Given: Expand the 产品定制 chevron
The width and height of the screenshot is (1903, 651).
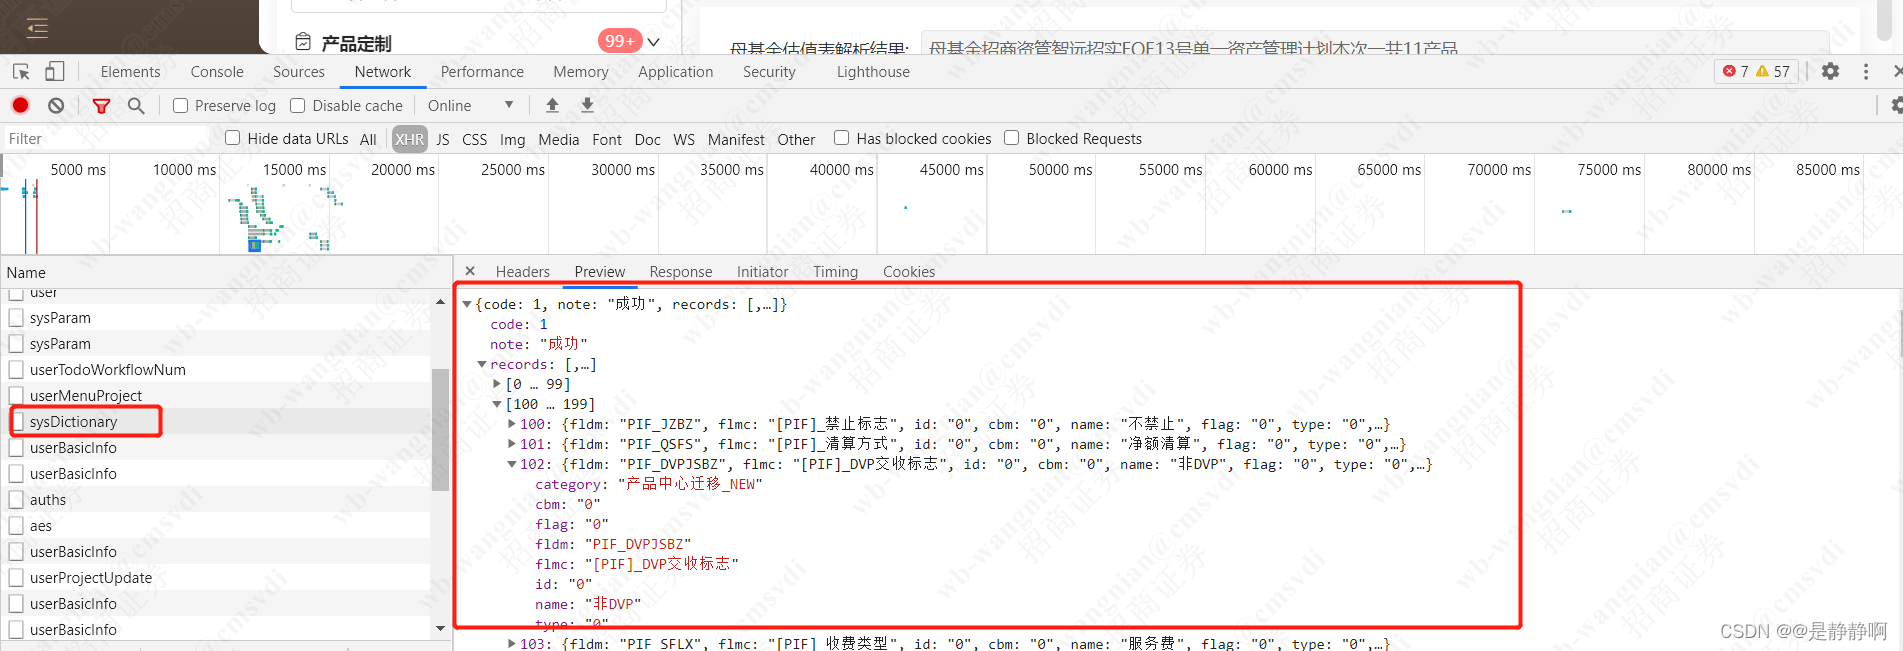Looking at the screenshot, I should (654, 42).
